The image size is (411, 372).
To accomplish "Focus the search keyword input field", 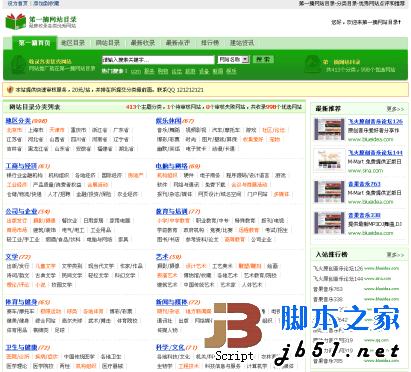I will point(158,60).
